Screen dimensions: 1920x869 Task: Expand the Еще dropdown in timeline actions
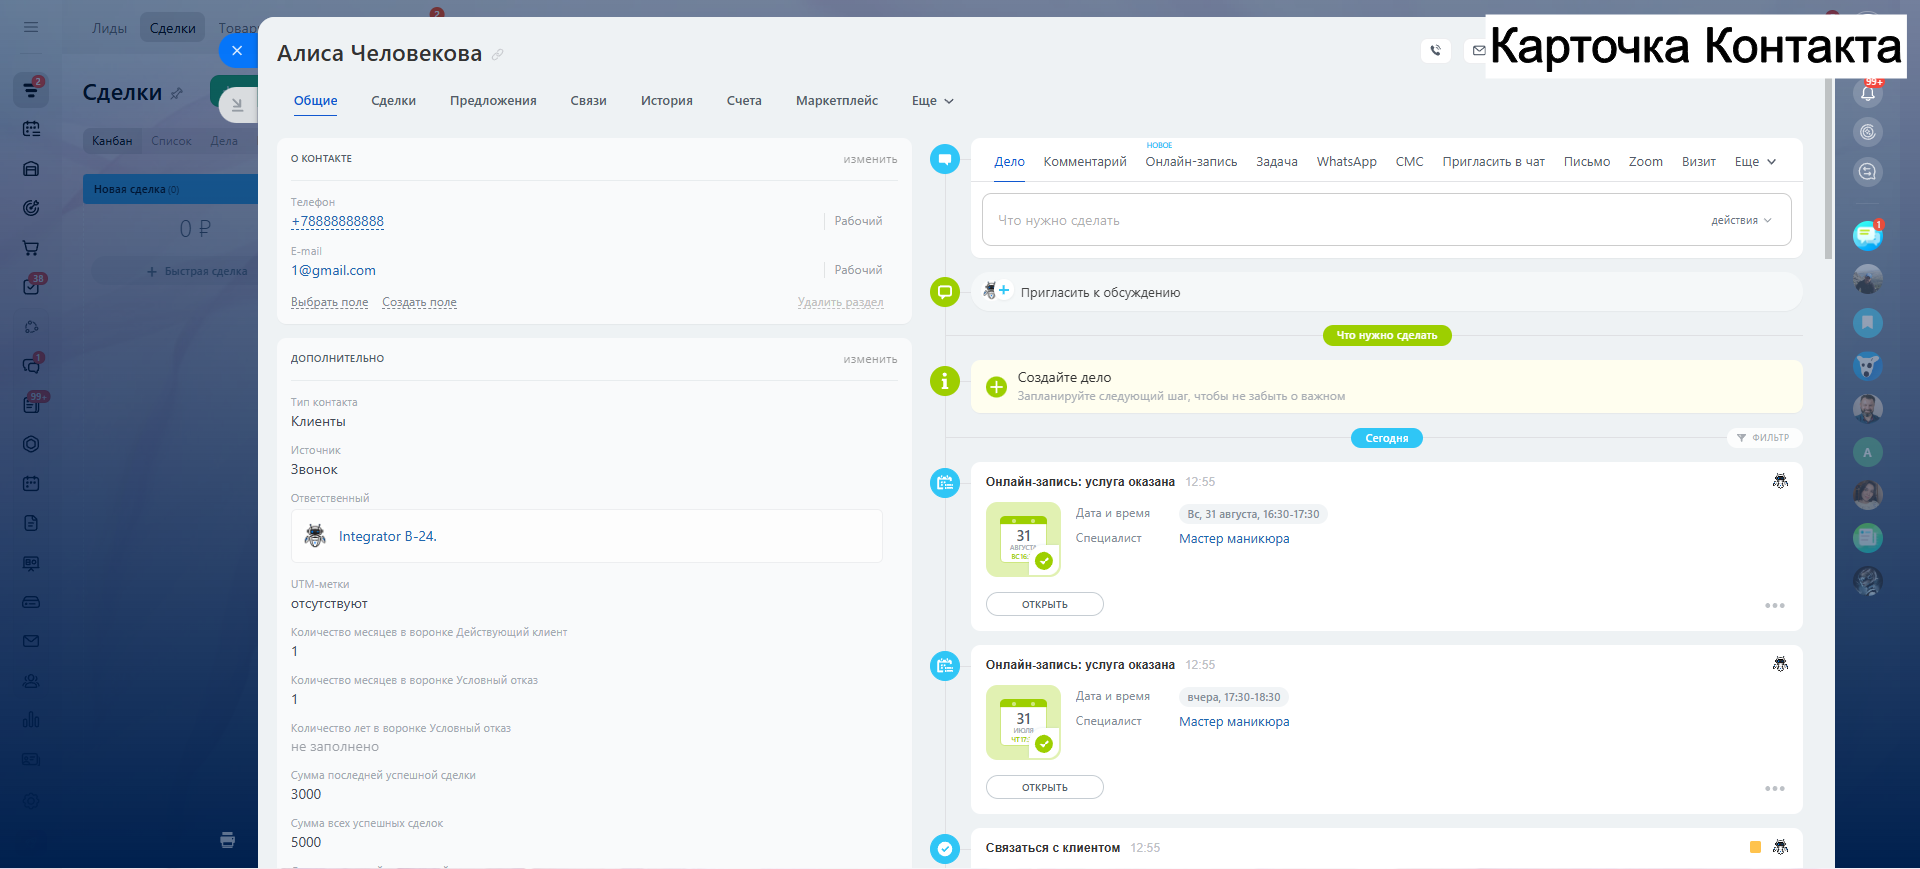click(x=1755, y=162)
